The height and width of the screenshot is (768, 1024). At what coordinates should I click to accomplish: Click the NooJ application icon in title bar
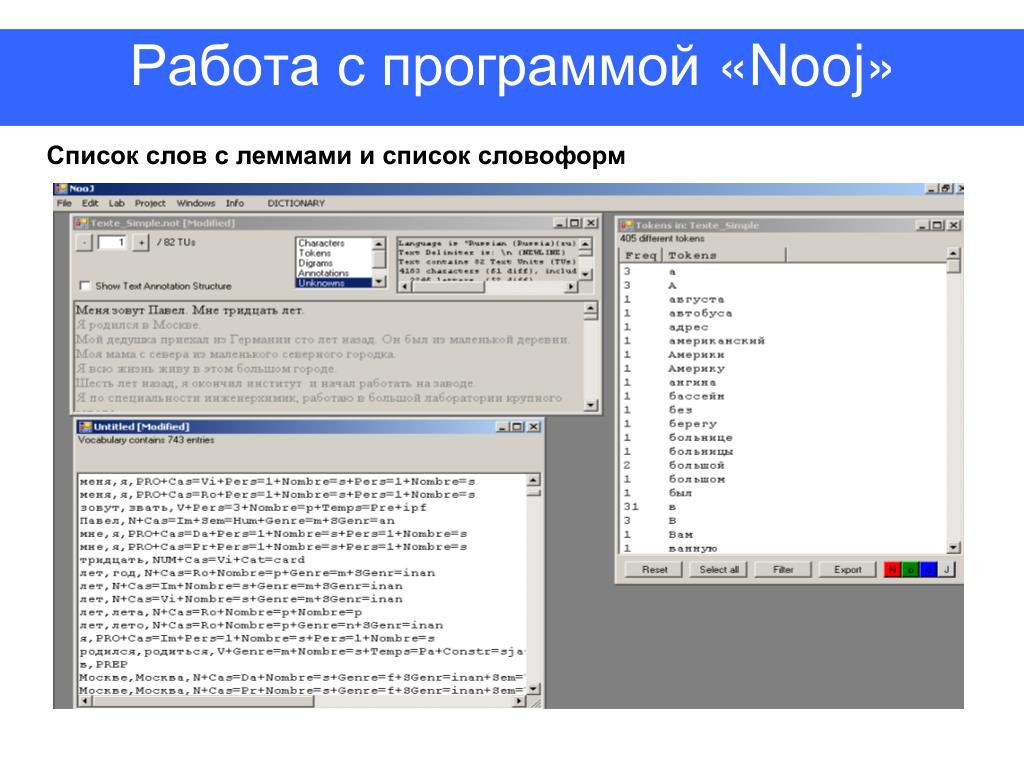coord(61,189)
